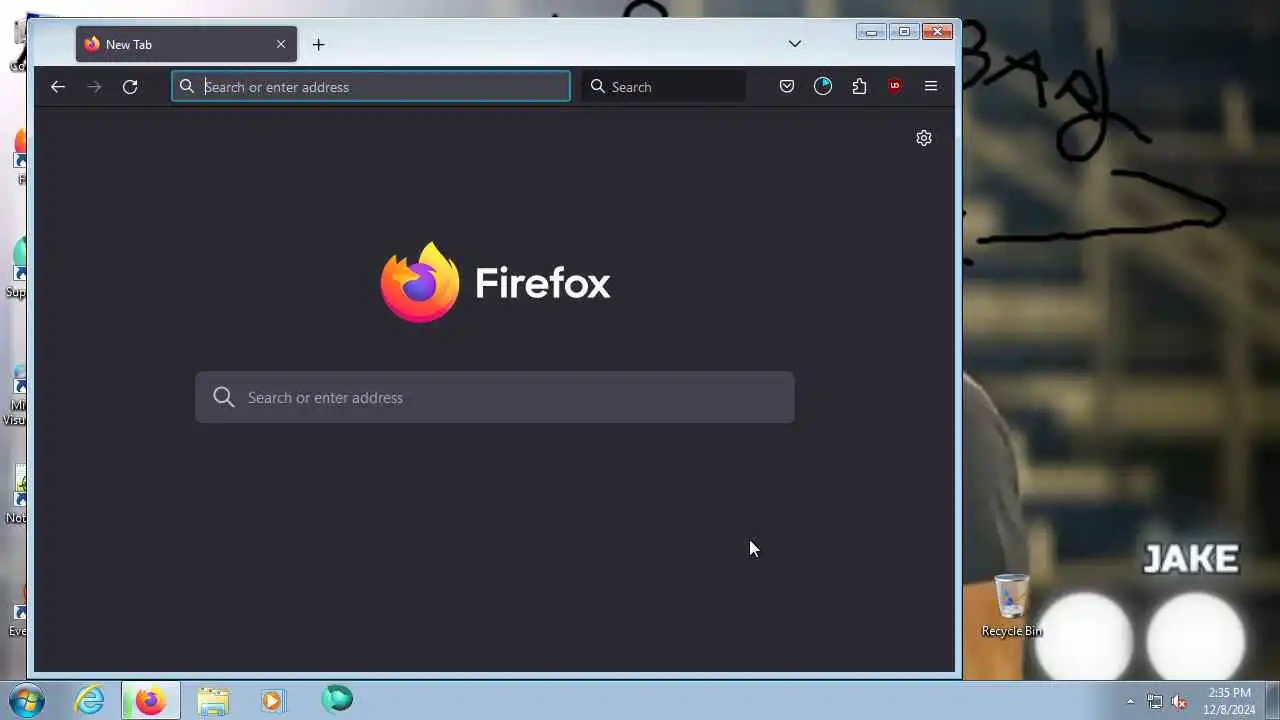Go back with the back arrow
1280x720 pixels.
(x=58, y=87)
